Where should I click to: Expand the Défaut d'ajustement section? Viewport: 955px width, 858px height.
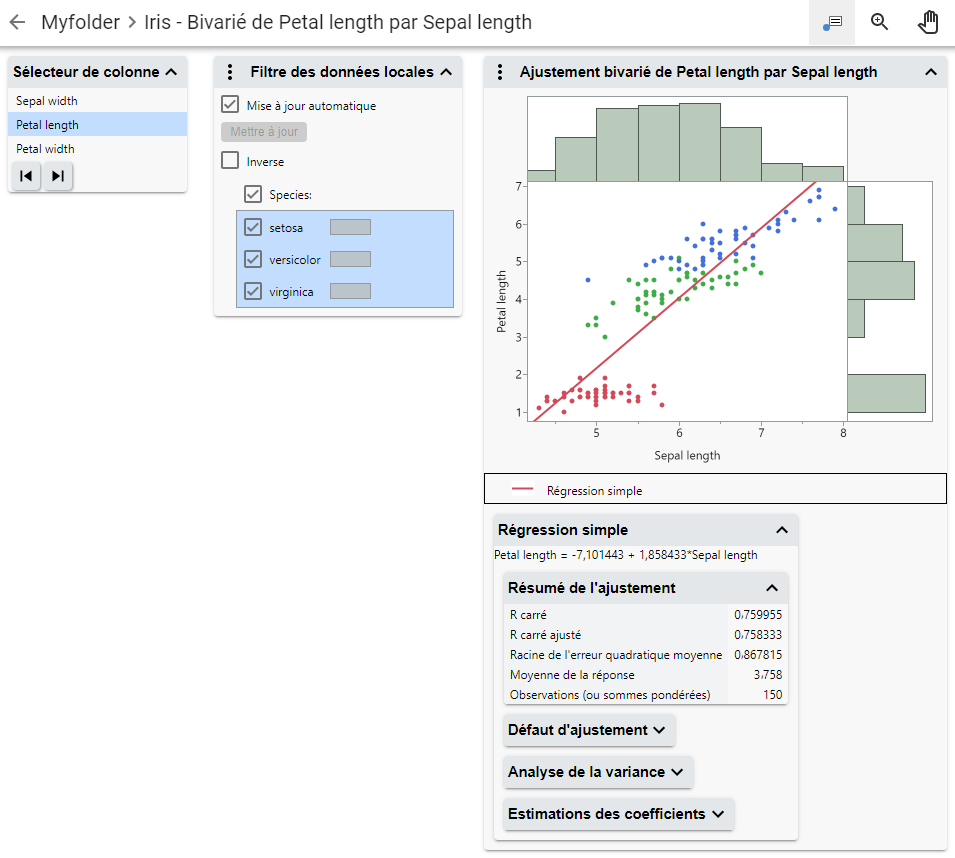(588, 730)
